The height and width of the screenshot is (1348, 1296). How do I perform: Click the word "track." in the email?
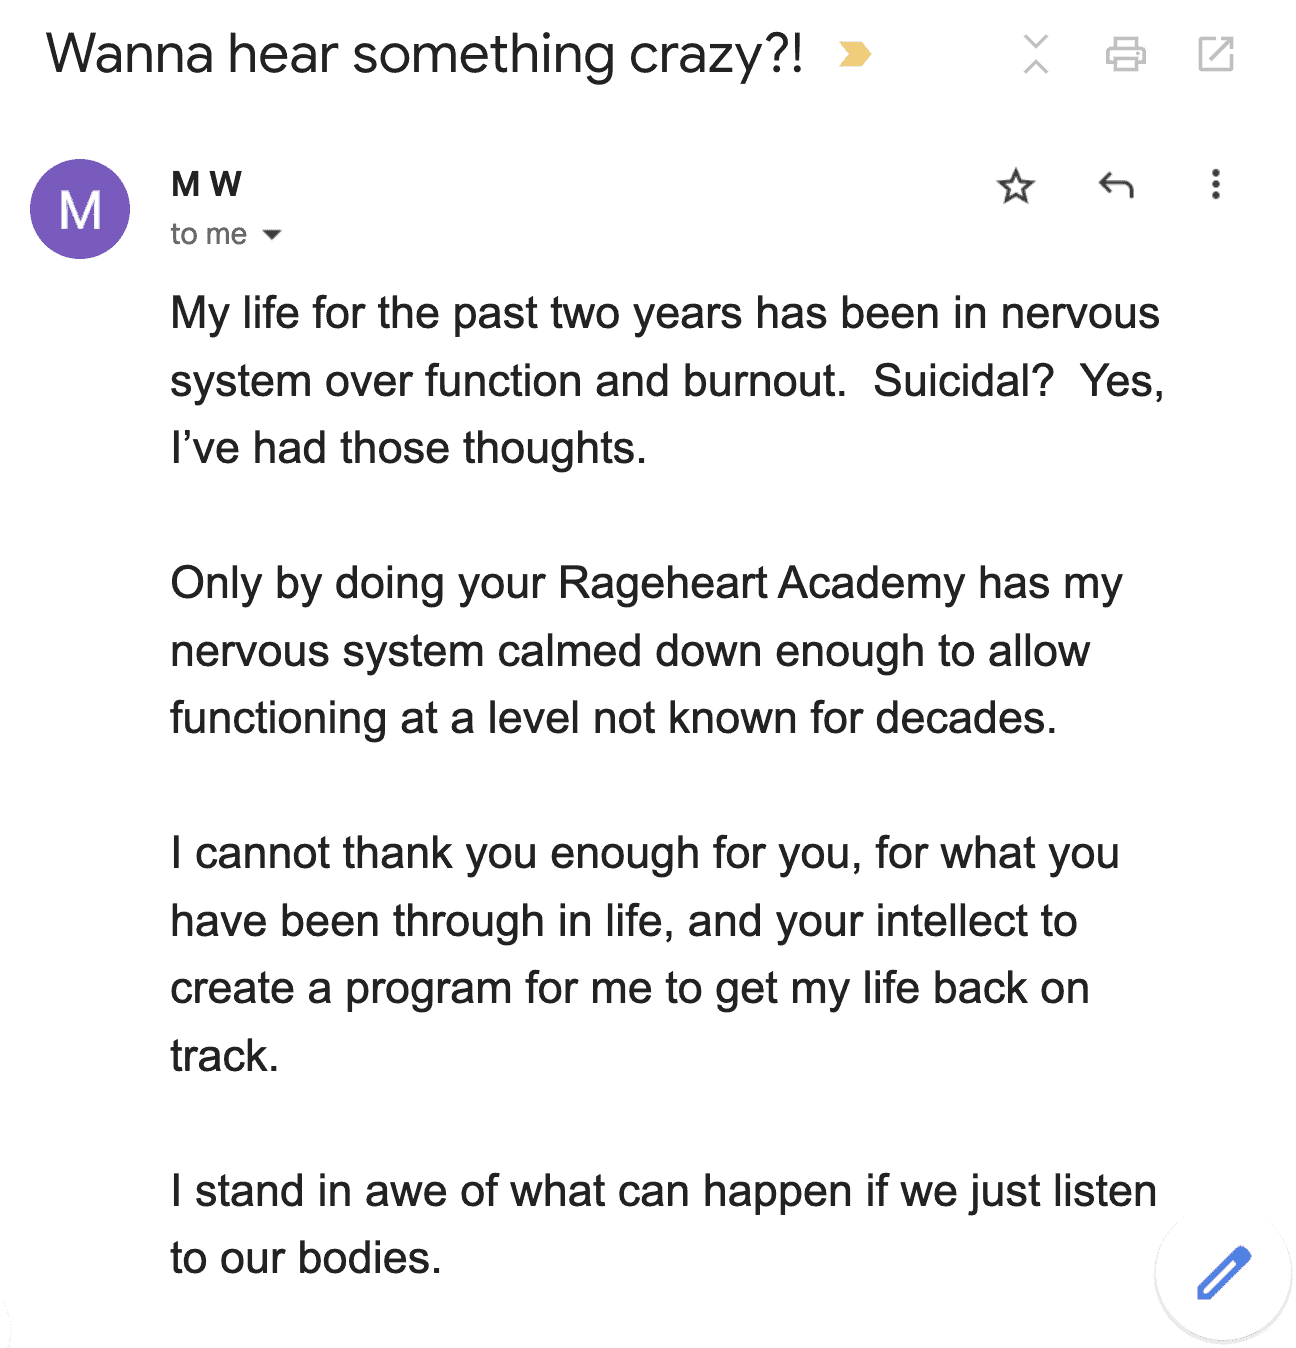pyautogui.click(x=224, y=1056)
